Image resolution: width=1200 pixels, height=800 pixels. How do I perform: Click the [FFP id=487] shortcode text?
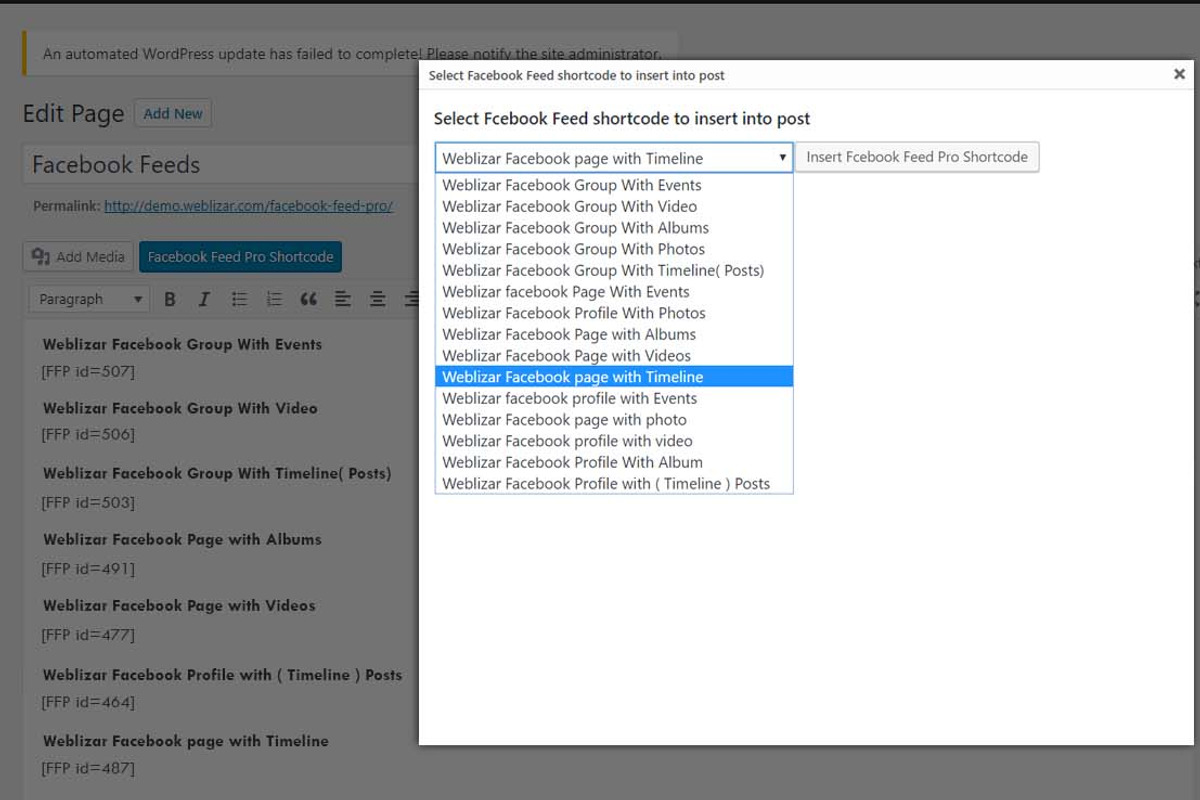pos(88,768)
